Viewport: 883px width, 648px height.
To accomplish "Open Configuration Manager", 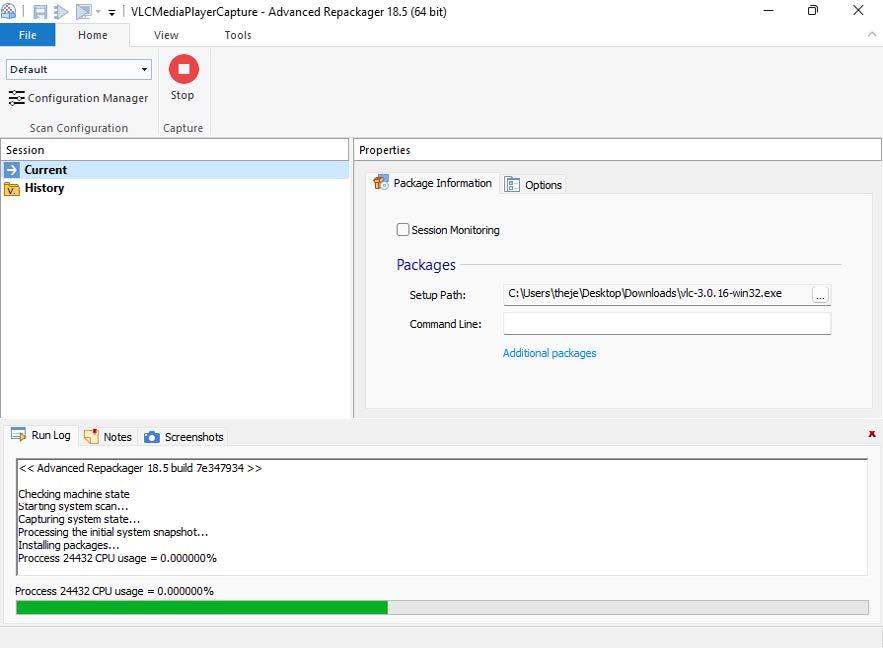I will (x=78, y=98).
